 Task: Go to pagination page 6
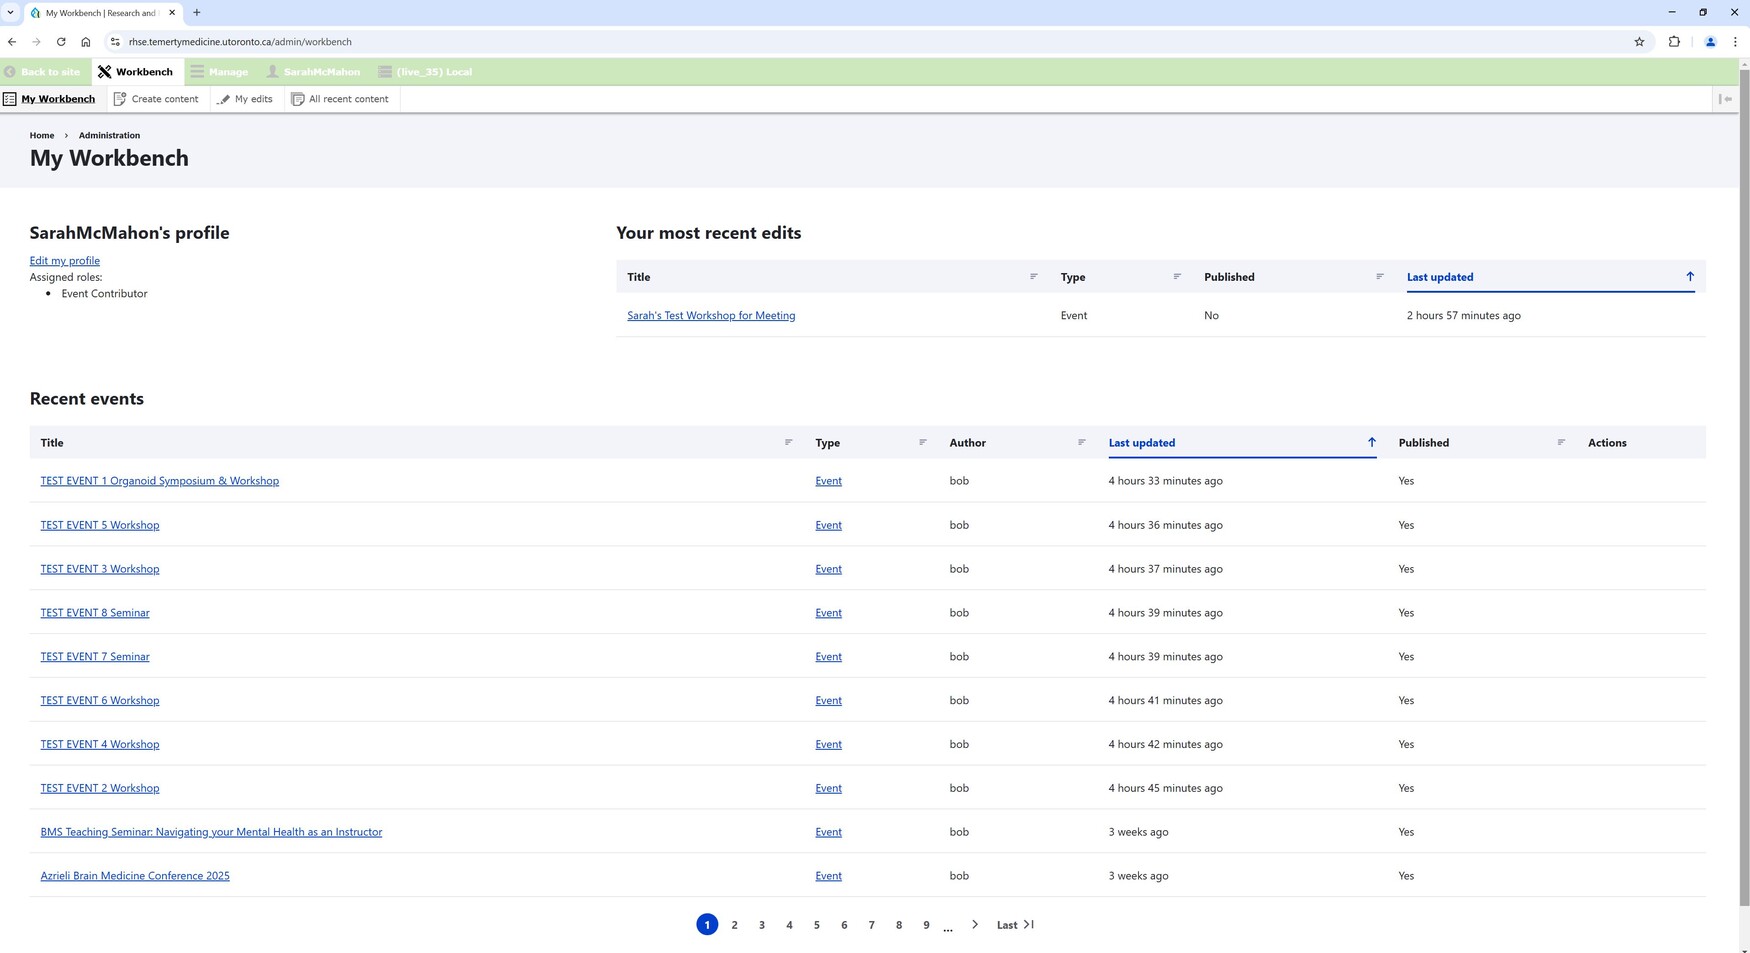point(844,925)
